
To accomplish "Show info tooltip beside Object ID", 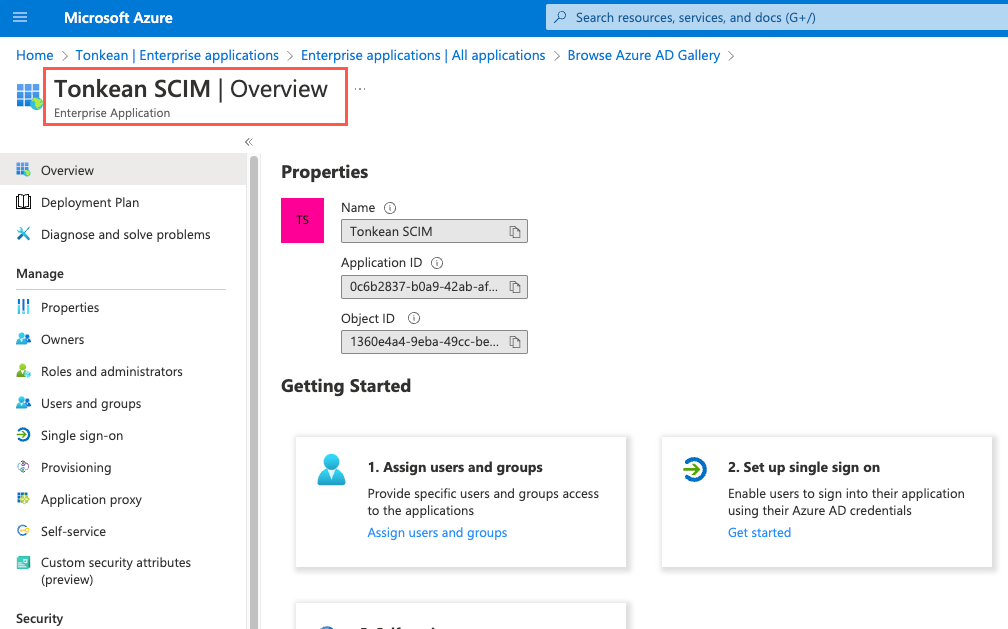I will pos(414,319).
